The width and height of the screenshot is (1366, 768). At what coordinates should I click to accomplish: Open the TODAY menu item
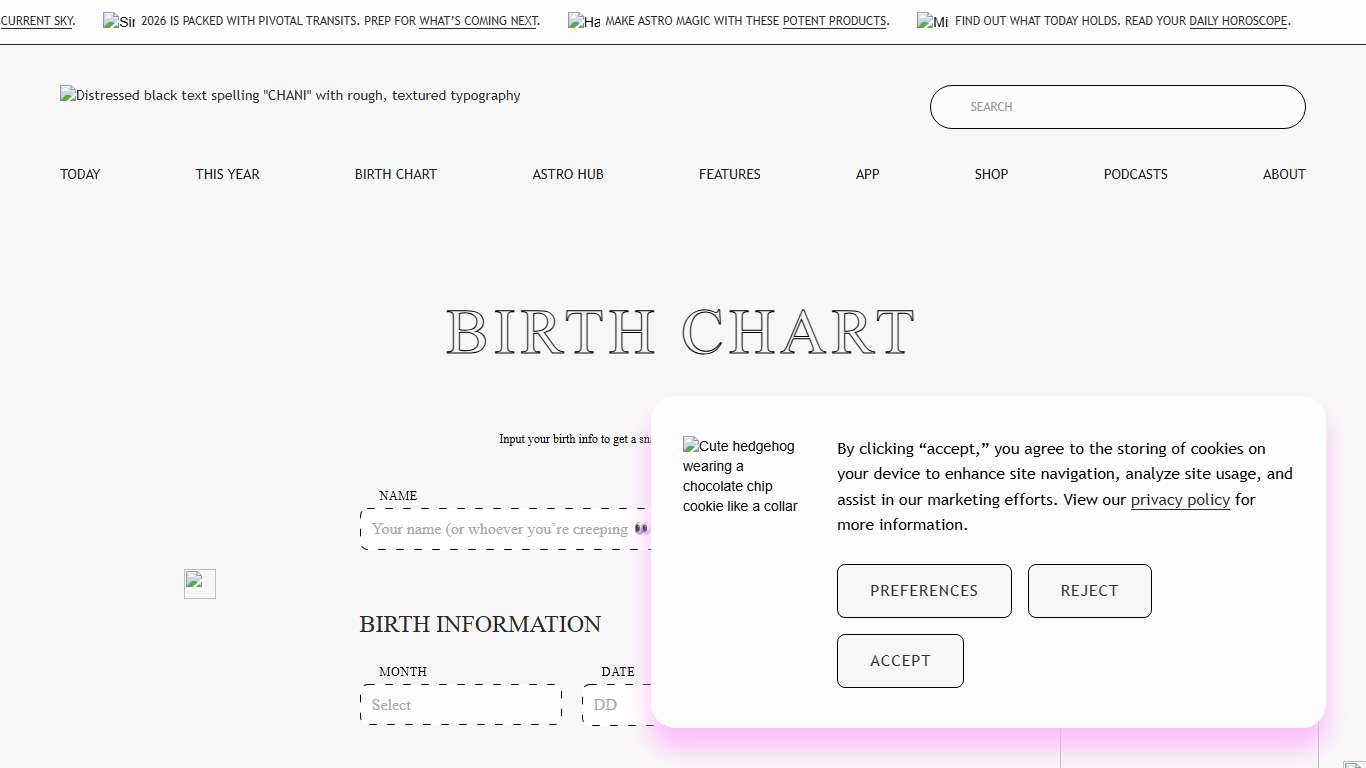click(x=80, y=174)
